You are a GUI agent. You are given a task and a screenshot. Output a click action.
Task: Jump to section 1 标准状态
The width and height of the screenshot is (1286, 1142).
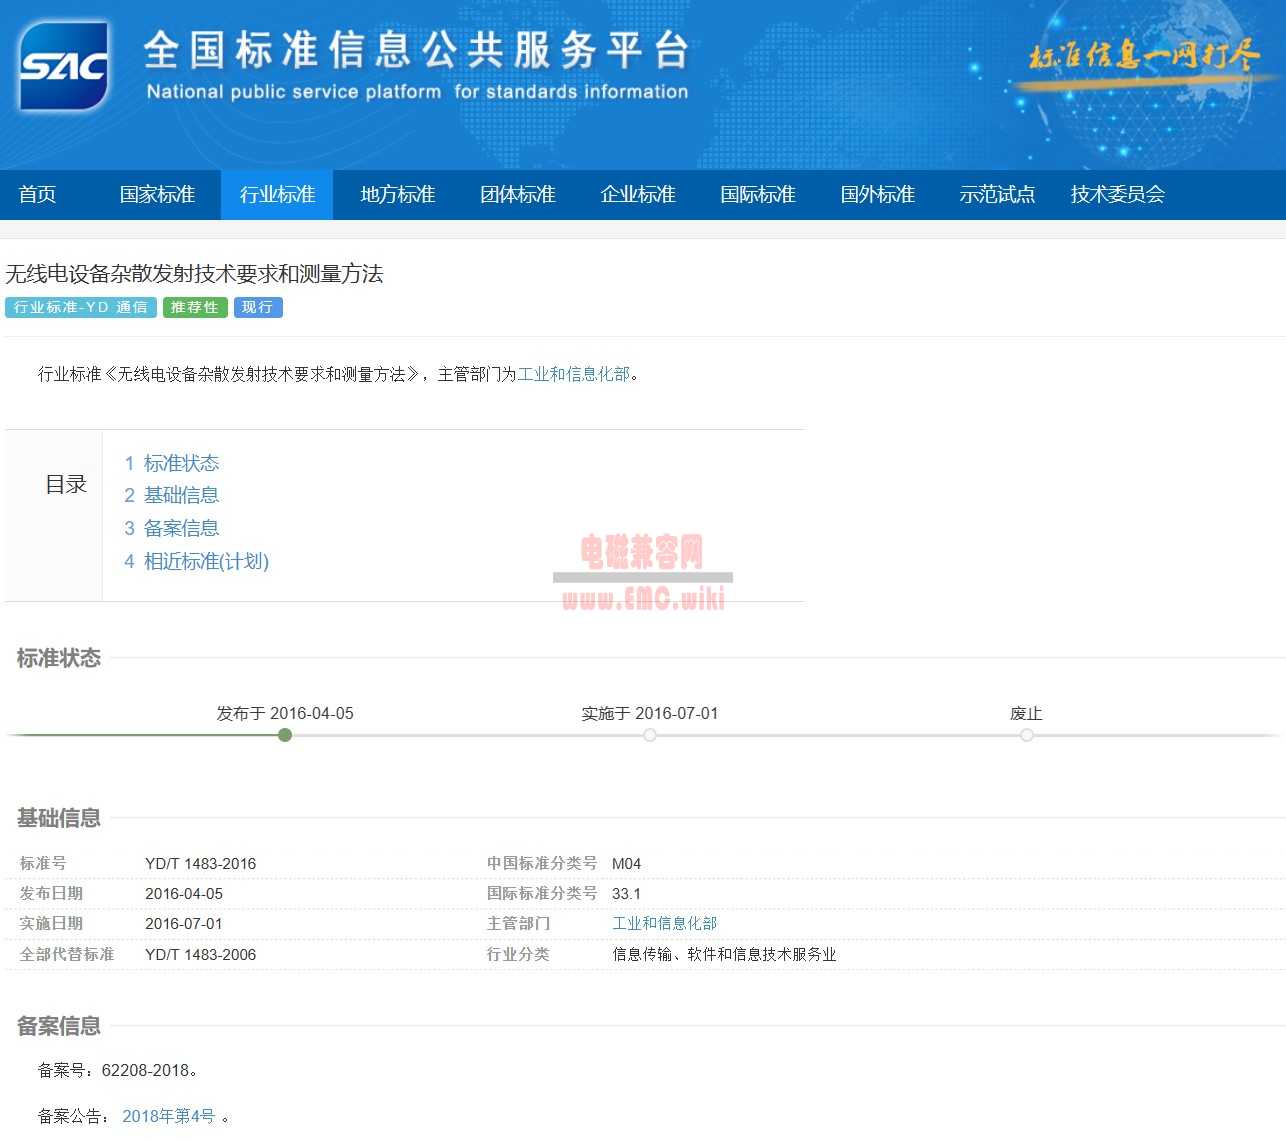[x=181, y=463]
